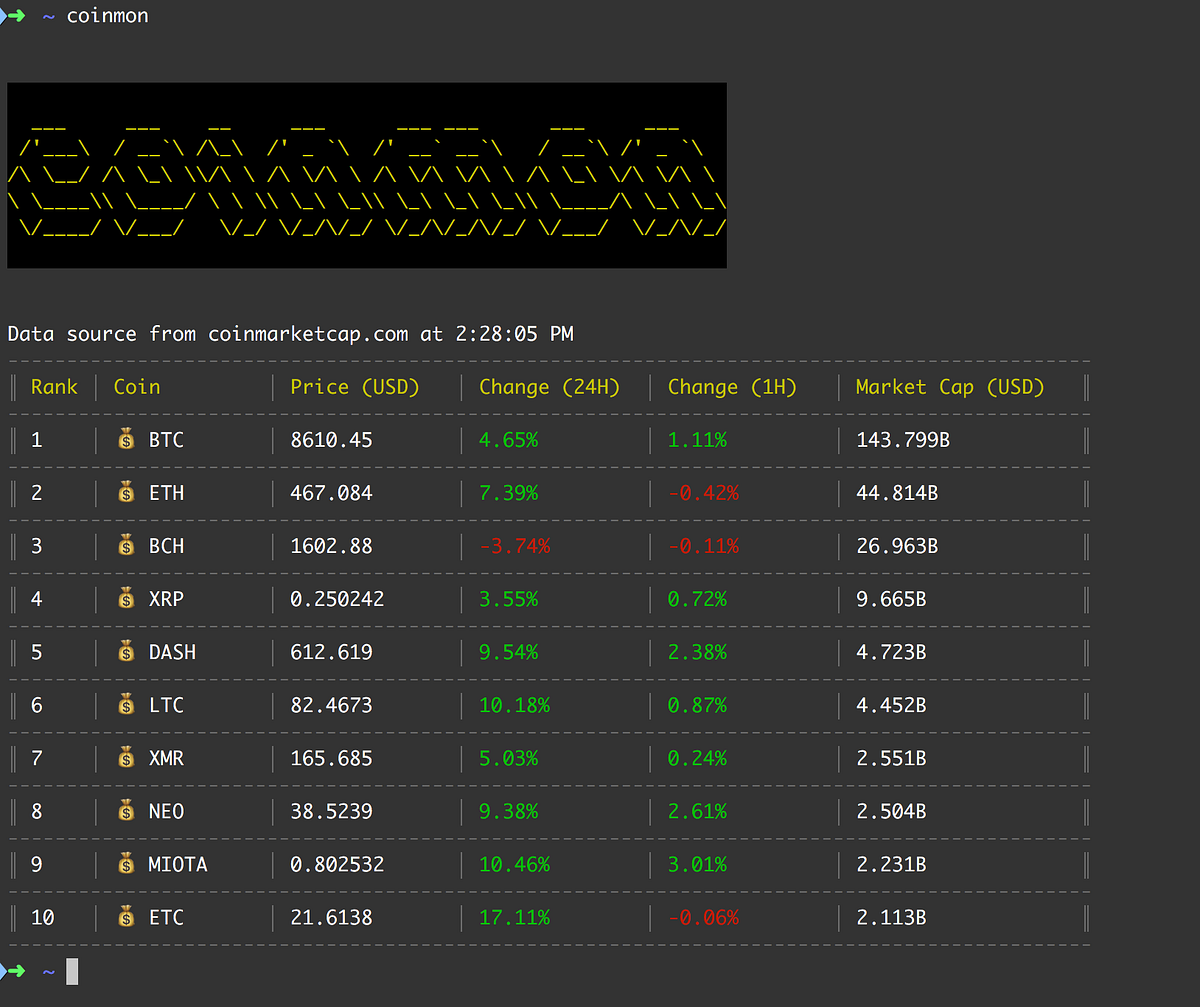Screen dimensions: 1200x1007
Task: Select the NEO coin name
Action: (166, 811)
